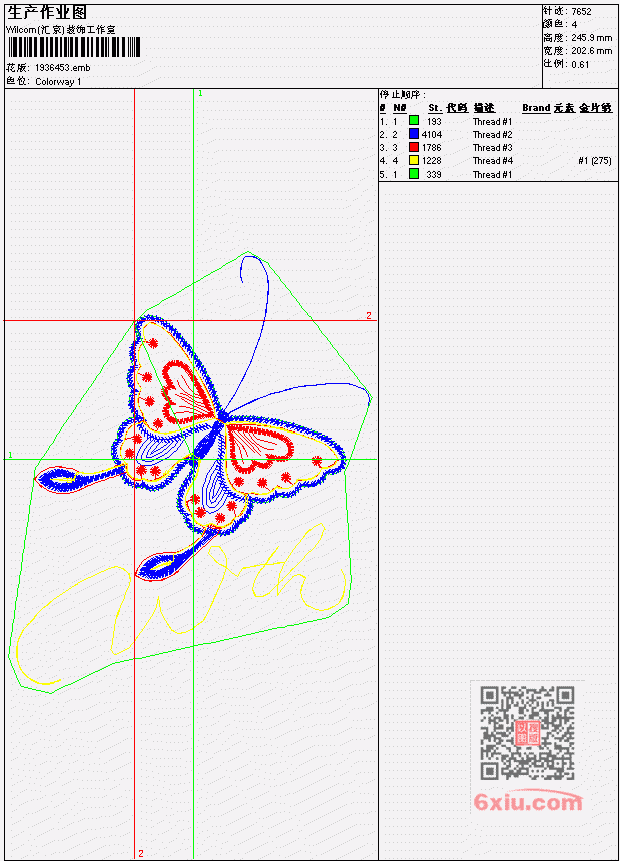The width and height of the screenshot is (620, 861).
Task: Click the red stamp inside the QR code
Action: (x=528, y=733)
